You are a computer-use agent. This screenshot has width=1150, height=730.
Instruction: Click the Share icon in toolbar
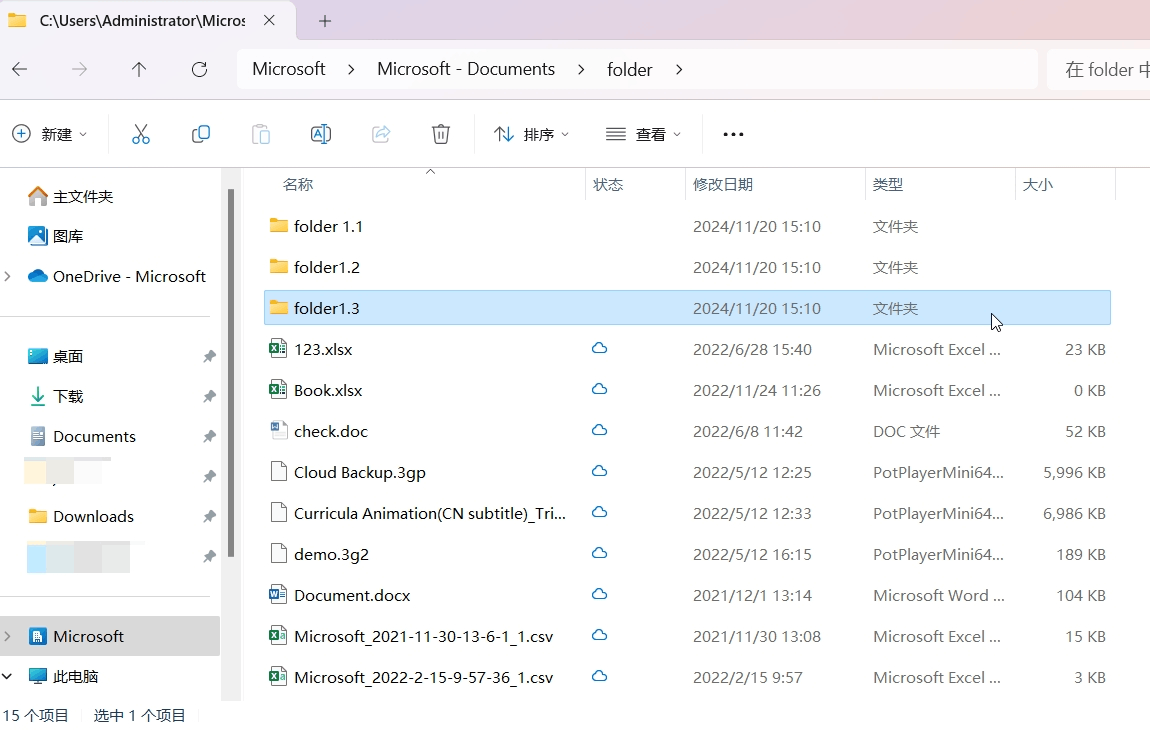click(381, 134)
